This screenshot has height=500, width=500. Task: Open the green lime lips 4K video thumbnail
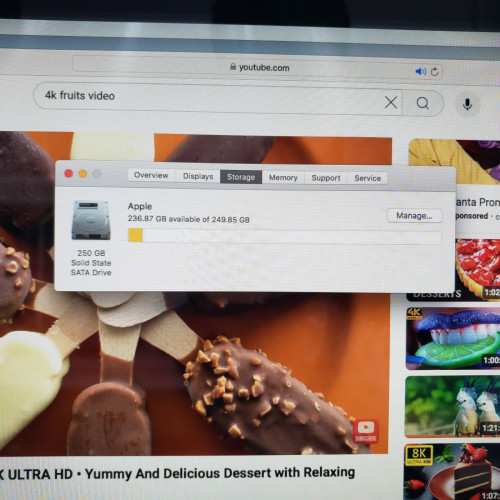(x=453, y=339)
